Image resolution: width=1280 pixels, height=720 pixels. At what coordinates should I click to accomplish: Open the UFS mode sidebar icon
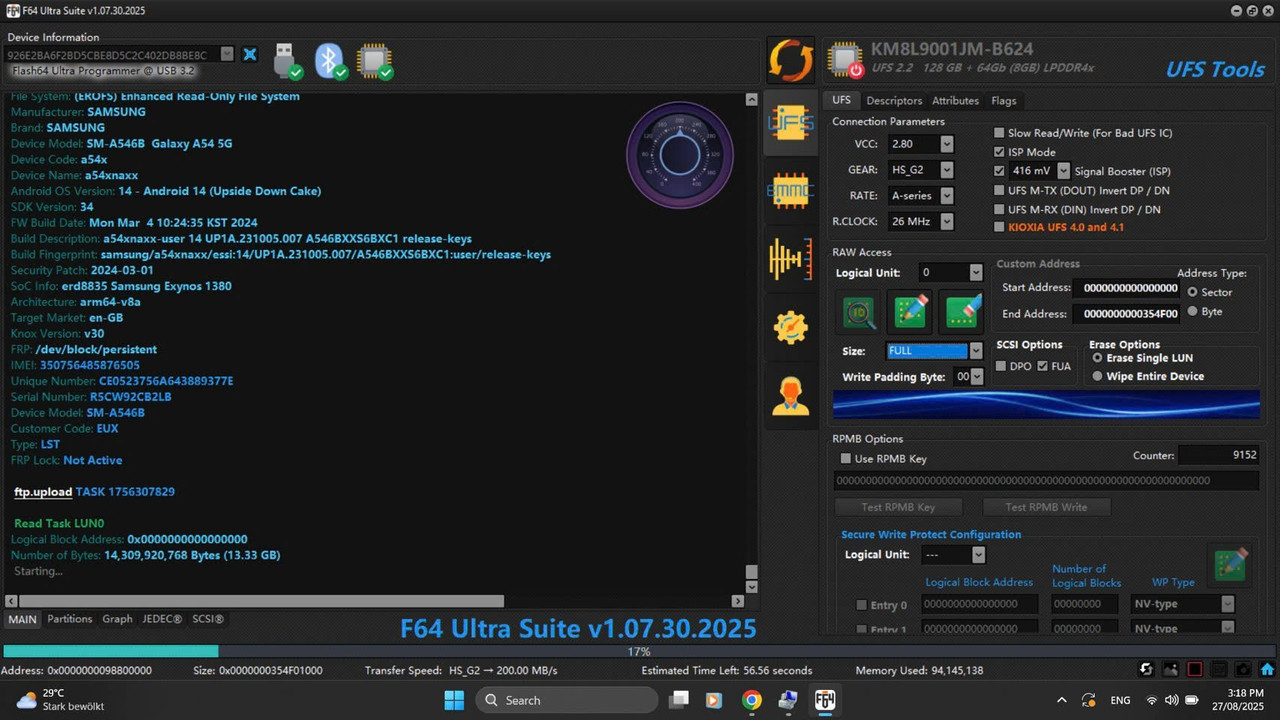coord(790,123)
